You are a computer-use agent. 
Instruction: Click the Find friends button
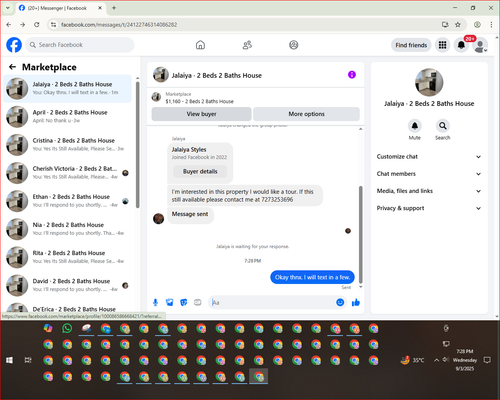[x=411, y=45]
